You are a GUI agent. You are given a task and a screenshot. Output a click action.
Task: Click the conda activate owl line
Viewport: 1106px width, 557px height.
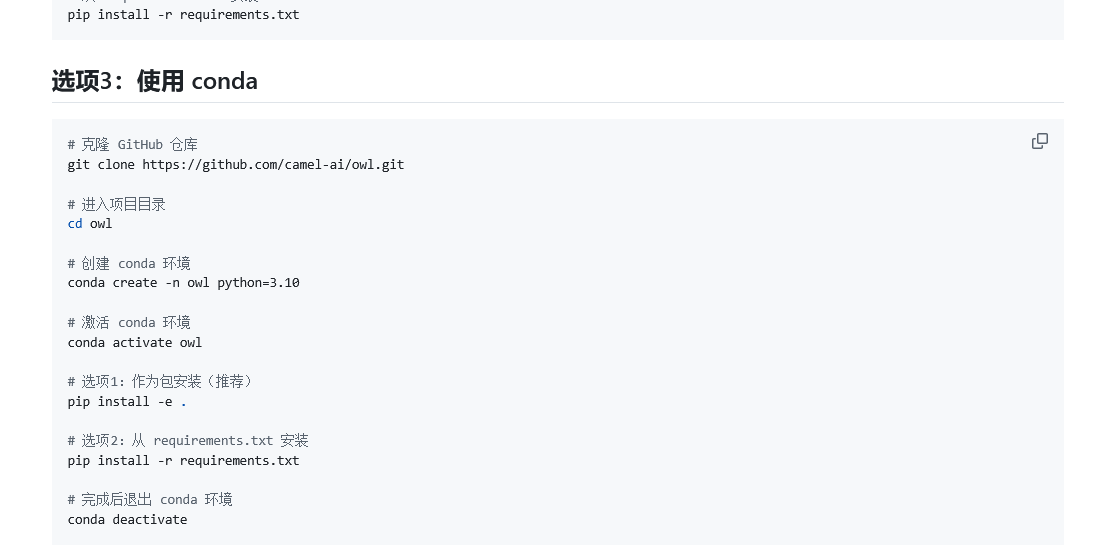point(135,342)
